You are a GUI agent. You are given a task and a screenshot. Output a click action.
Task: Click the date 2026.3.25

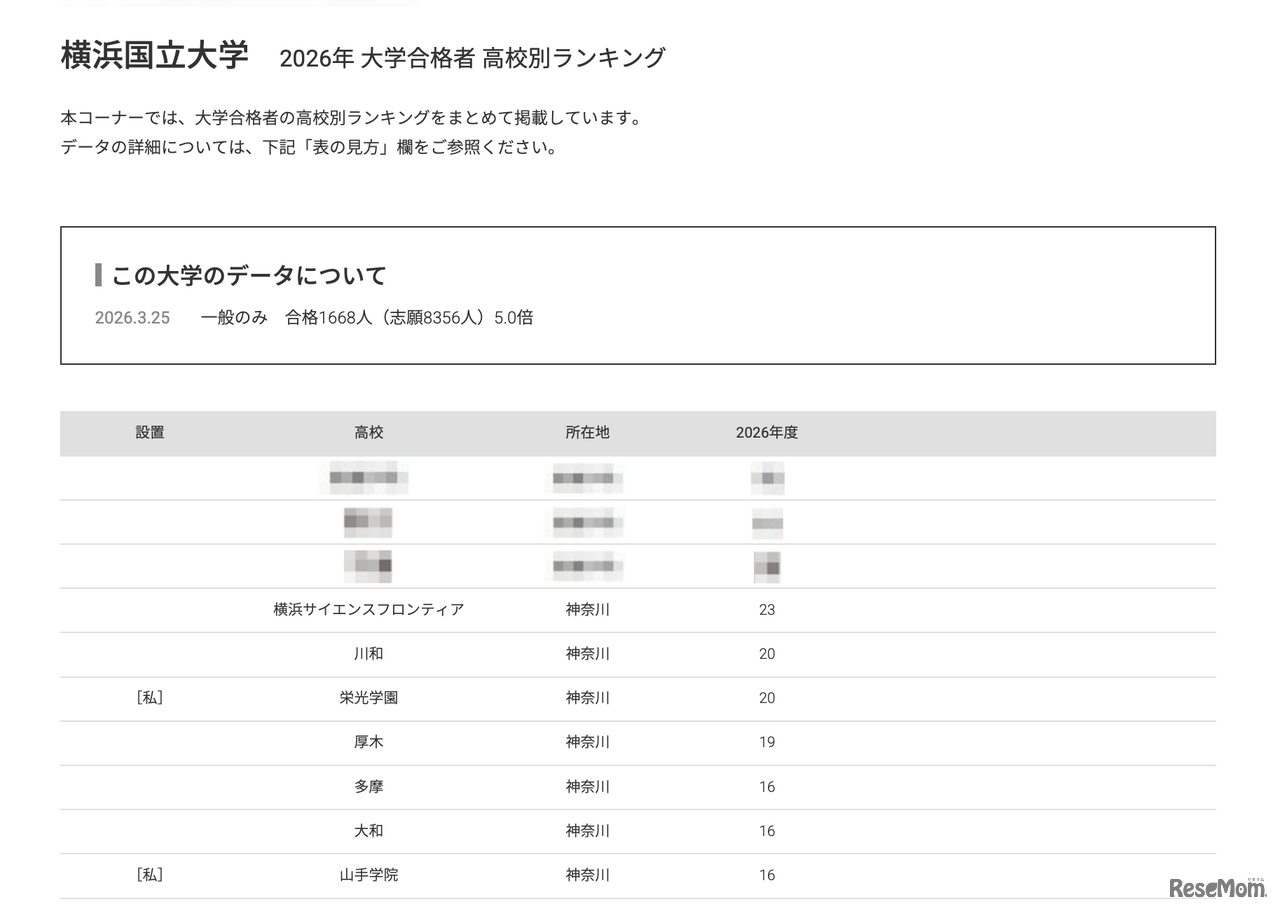point(132,318)
